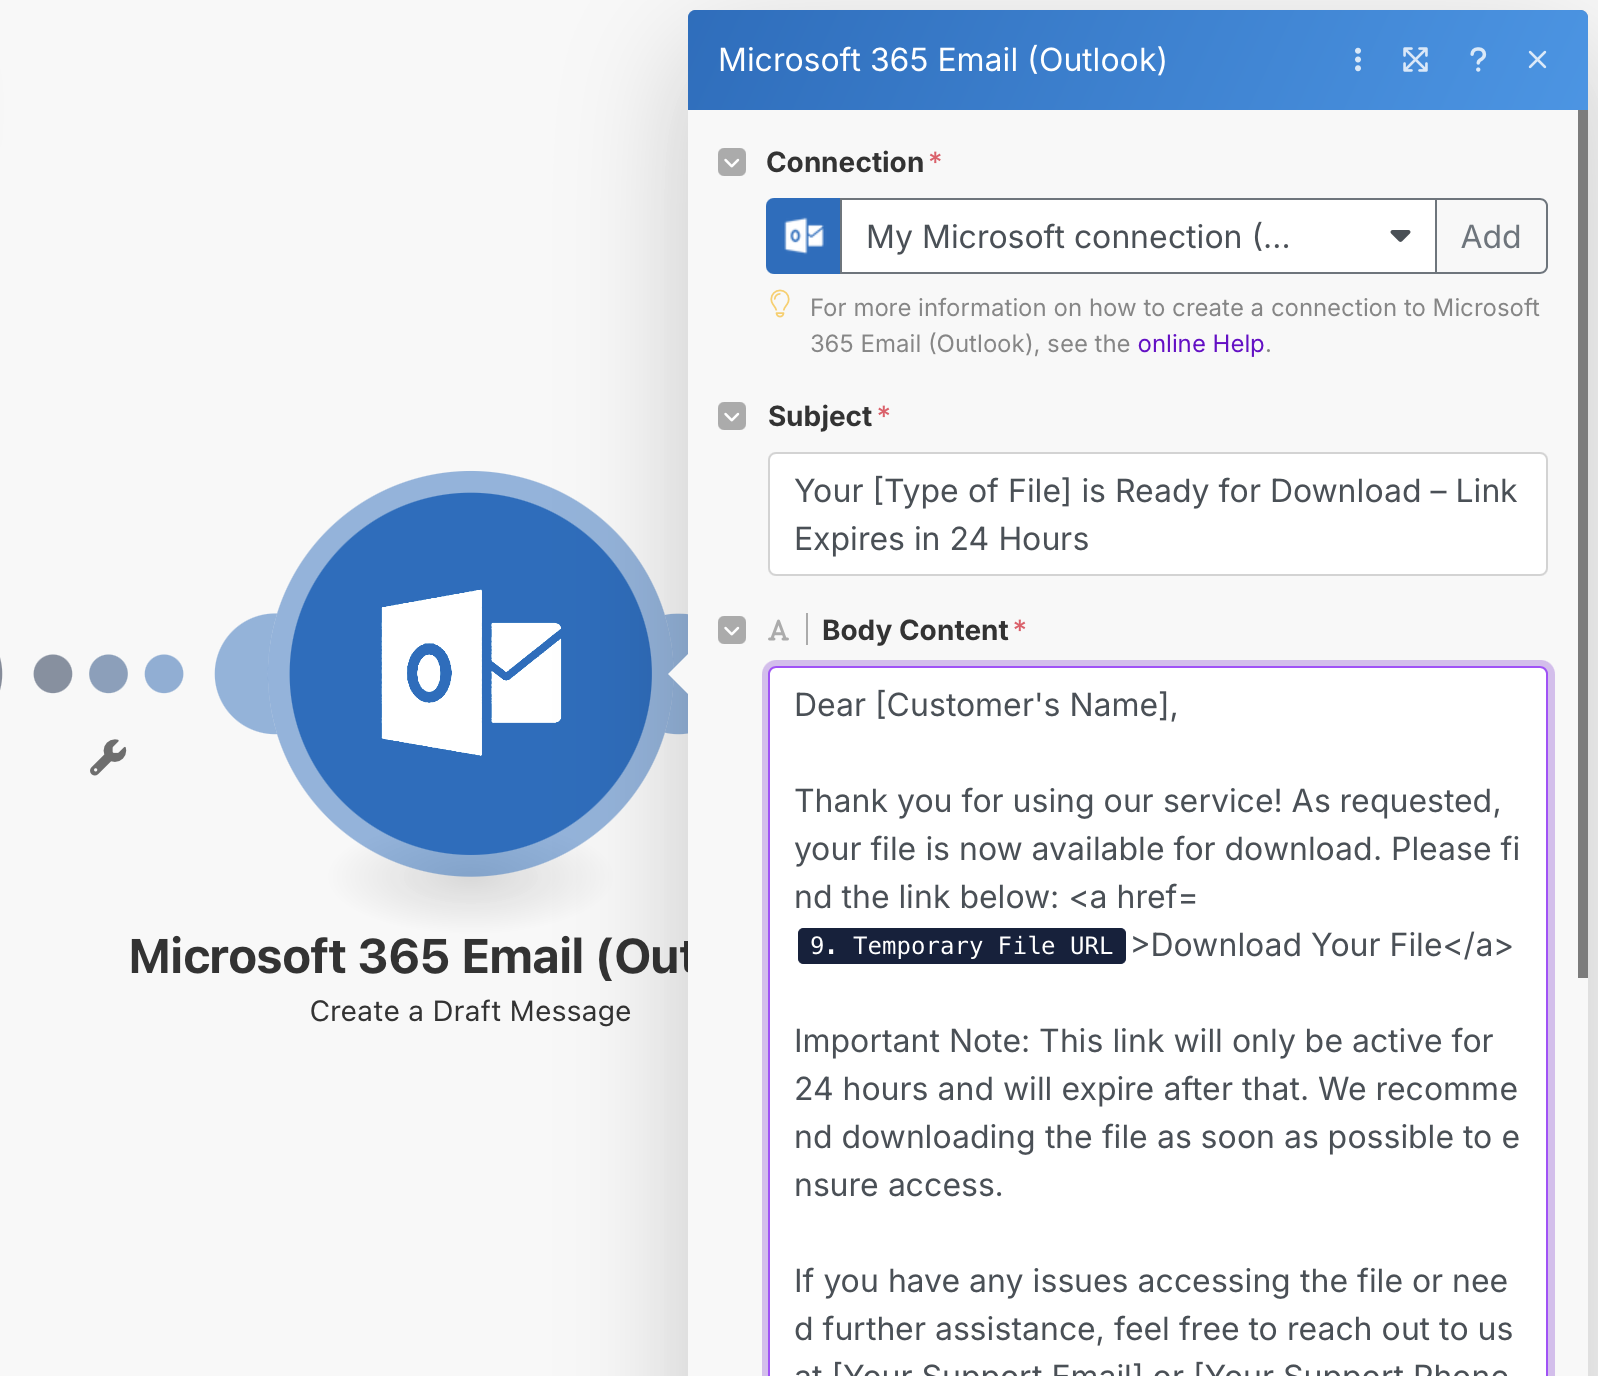The image size is (1598, 1376).
Task: Toggle the Body Content map mode A icon
Action: 778,631
